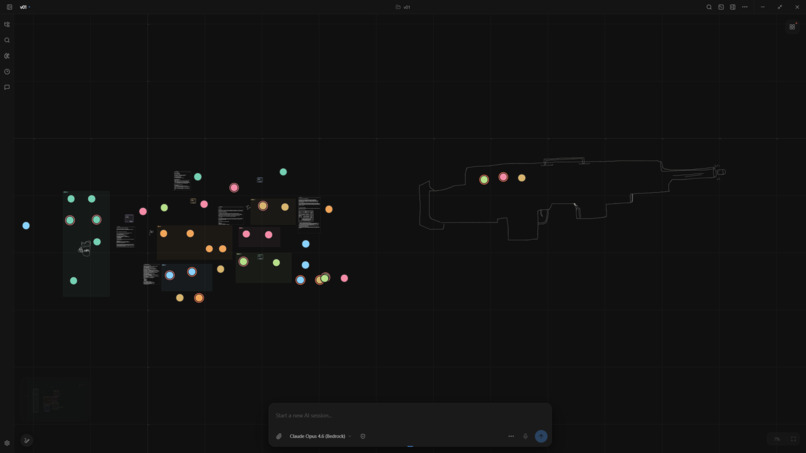Focus the Start a new AI session input
The height and width of the screenshot is (453, 806).
pos(410,415)
